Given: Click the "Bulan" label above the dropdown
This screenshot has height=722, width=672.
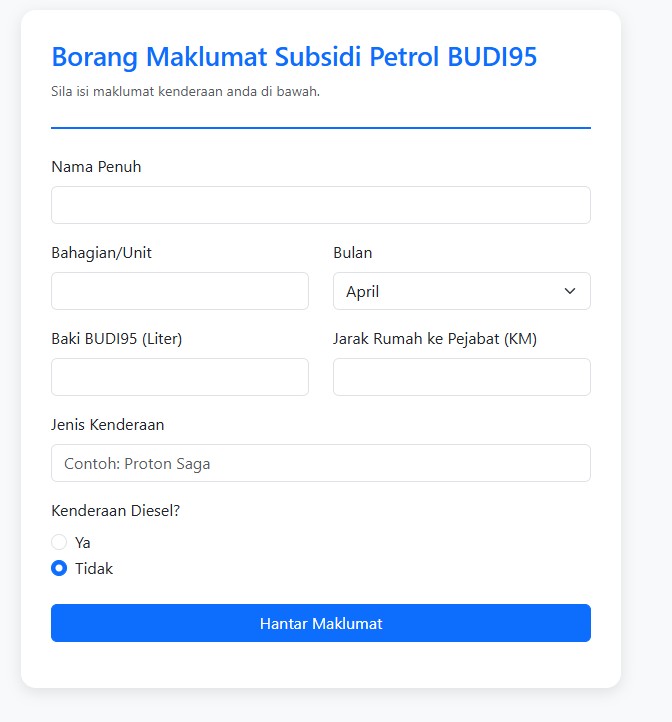Looking at the screenshot, I should (352, 253).
